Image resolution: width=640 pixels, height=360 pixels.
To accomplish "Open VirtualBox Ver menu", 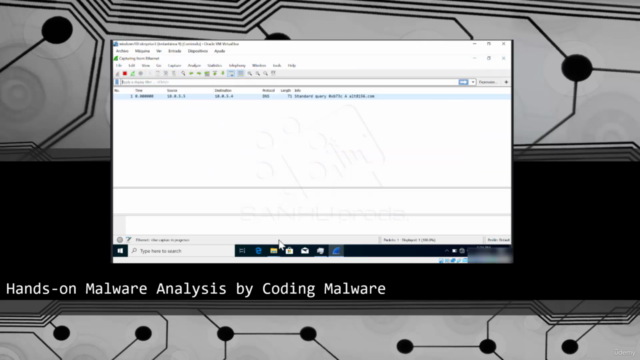I will (159, 51).
